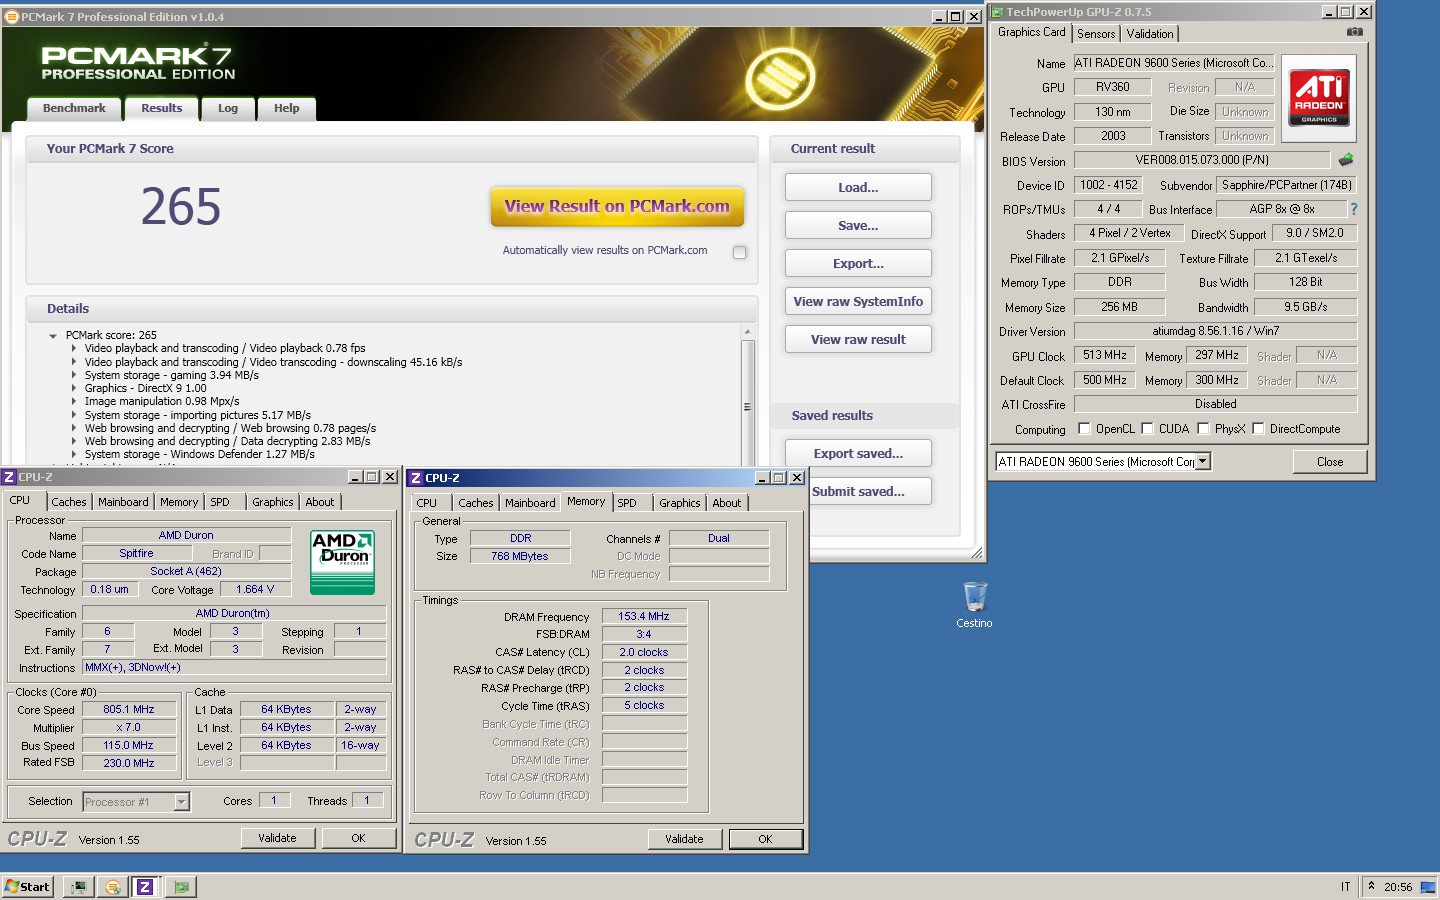Viewport: 1440px width, 900px height.
Task: Toggle Automatically view results on PCMark.com checkbox
Action: (x=740, y=252)
